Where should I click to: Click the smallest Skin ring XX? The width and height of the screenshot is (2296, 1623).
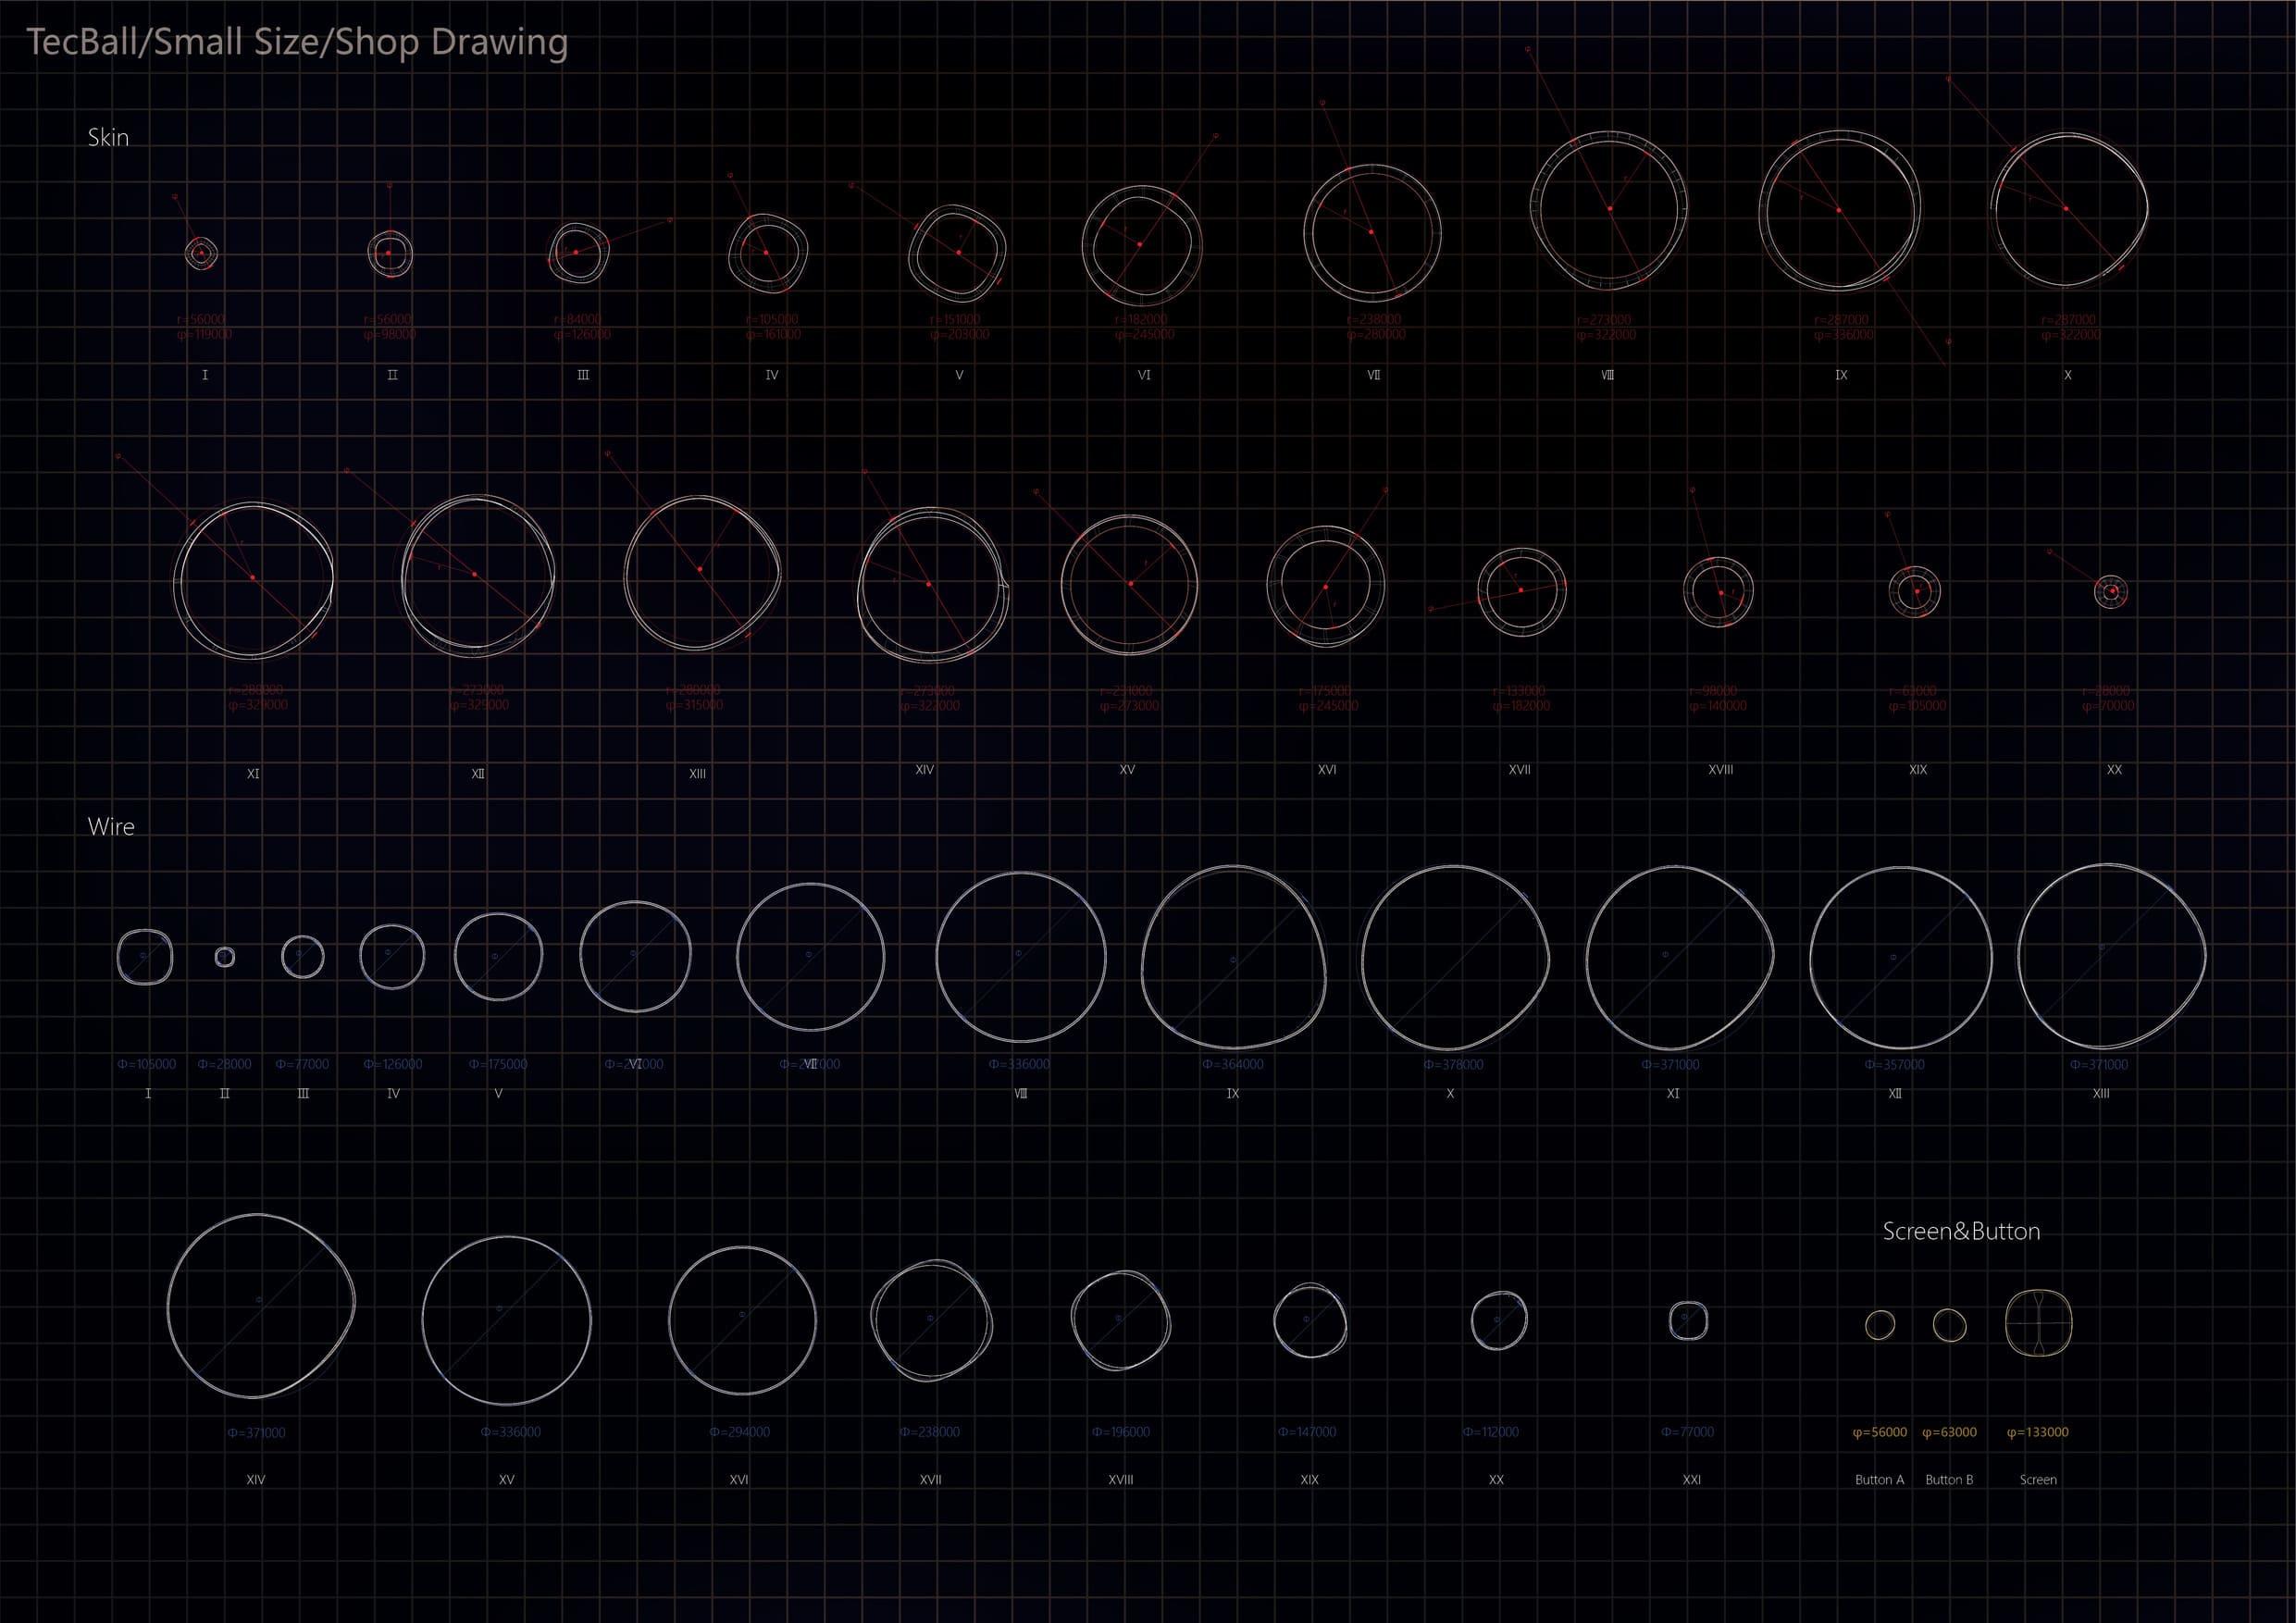[2110, 592]
